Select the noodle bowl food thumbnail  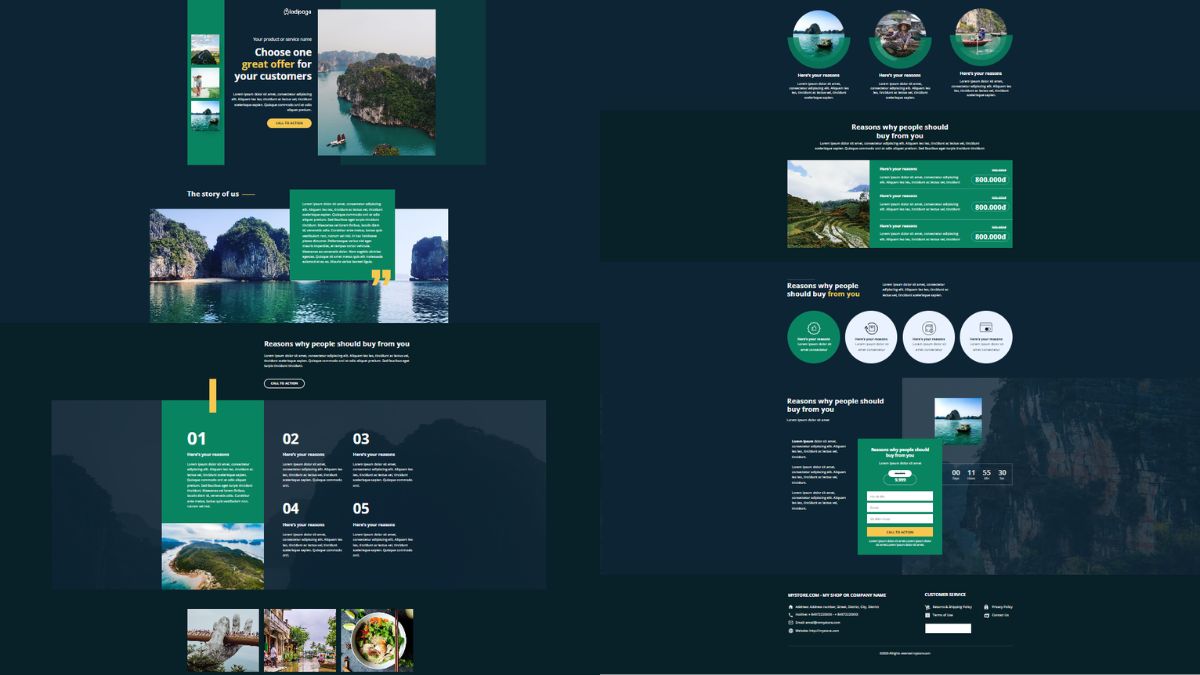(377, 640)
